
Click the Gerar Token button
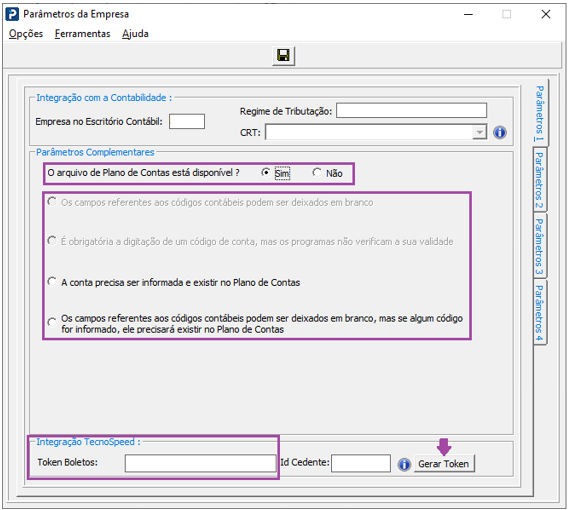click(444, 464)
